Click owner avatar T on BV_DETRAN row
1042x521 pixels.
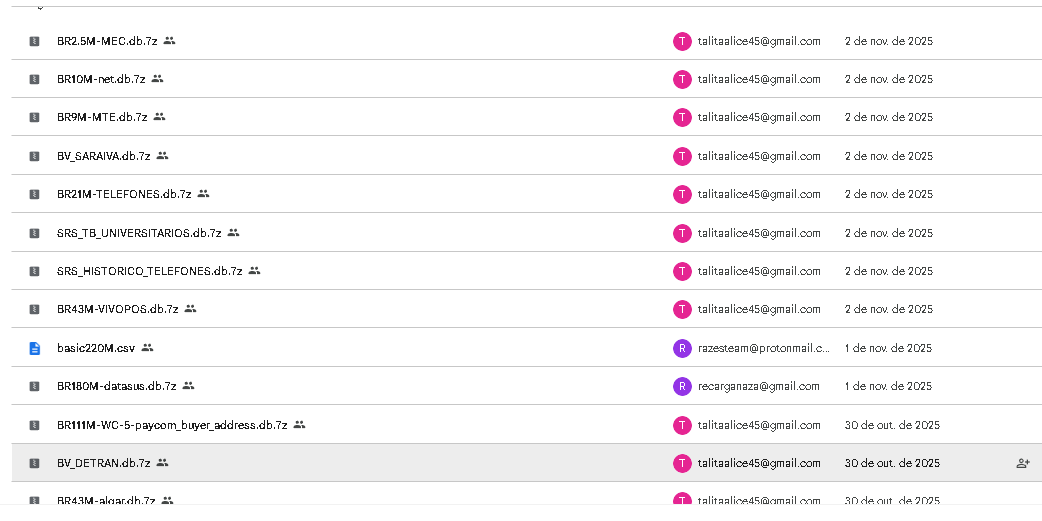pos(682,463)
